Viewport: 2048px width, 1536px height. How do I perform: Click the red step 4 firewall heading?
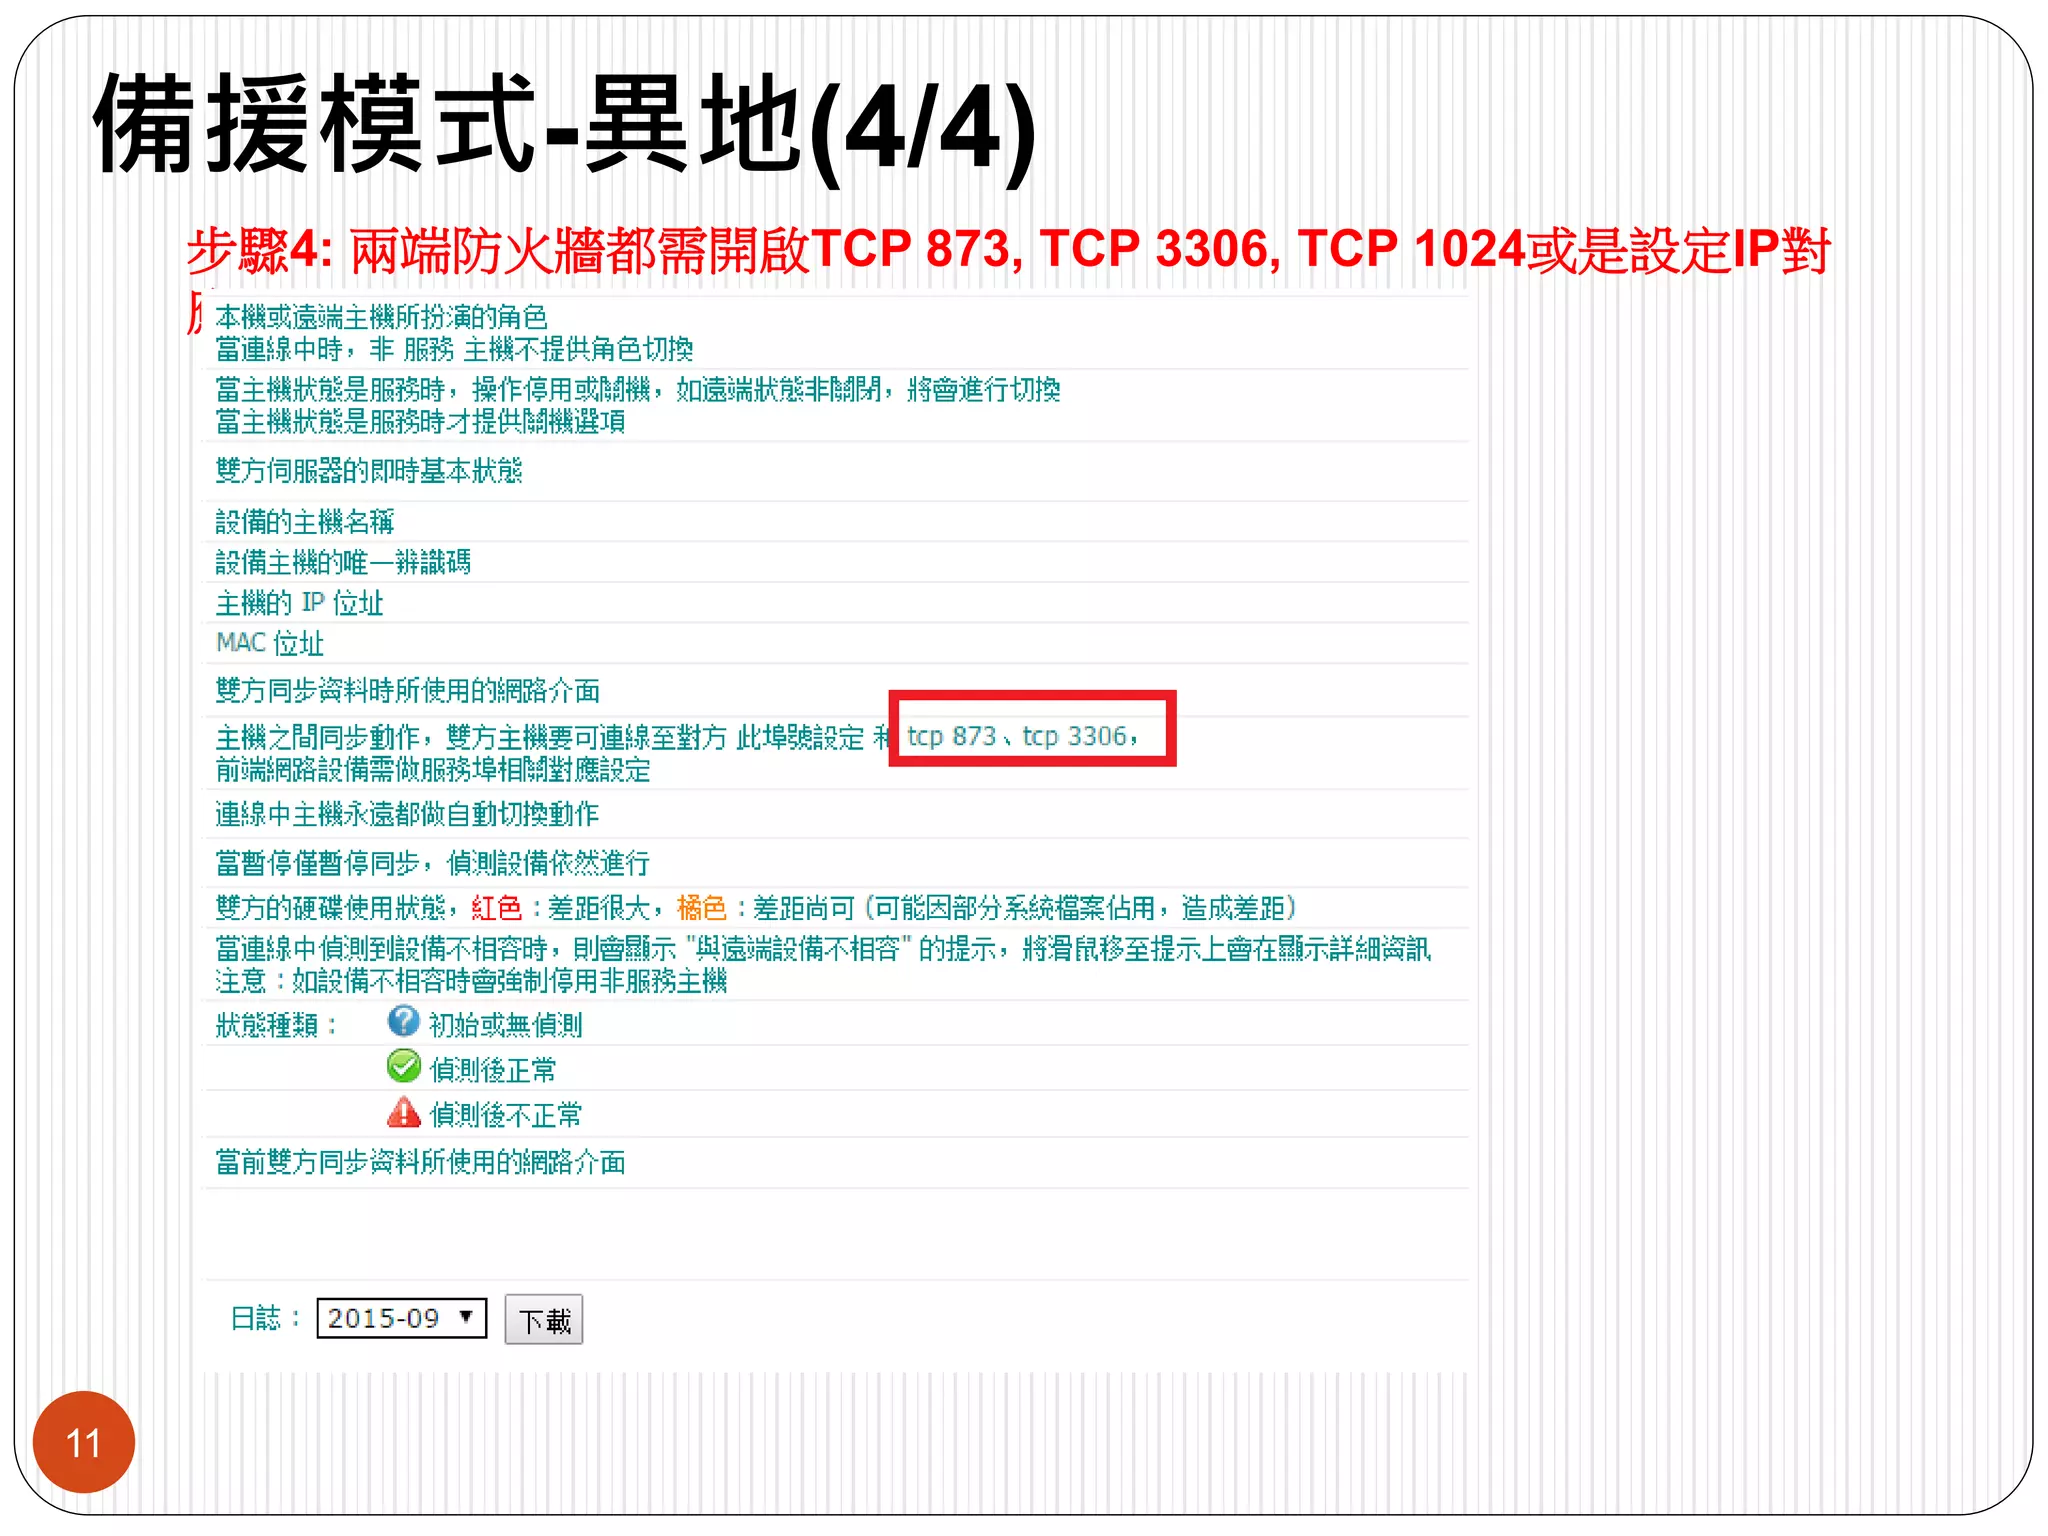click(x=1008, y=250)
